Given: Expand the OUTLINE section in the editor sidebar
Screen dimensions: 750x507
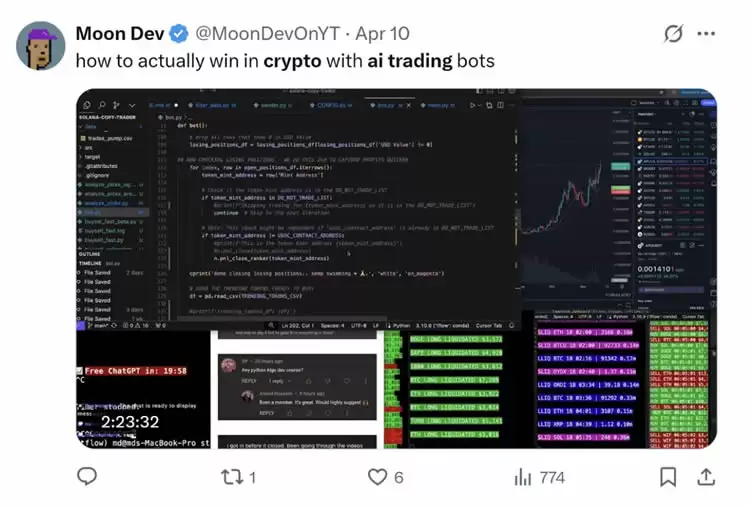Looking at the screenshot, I should (89, 254).
